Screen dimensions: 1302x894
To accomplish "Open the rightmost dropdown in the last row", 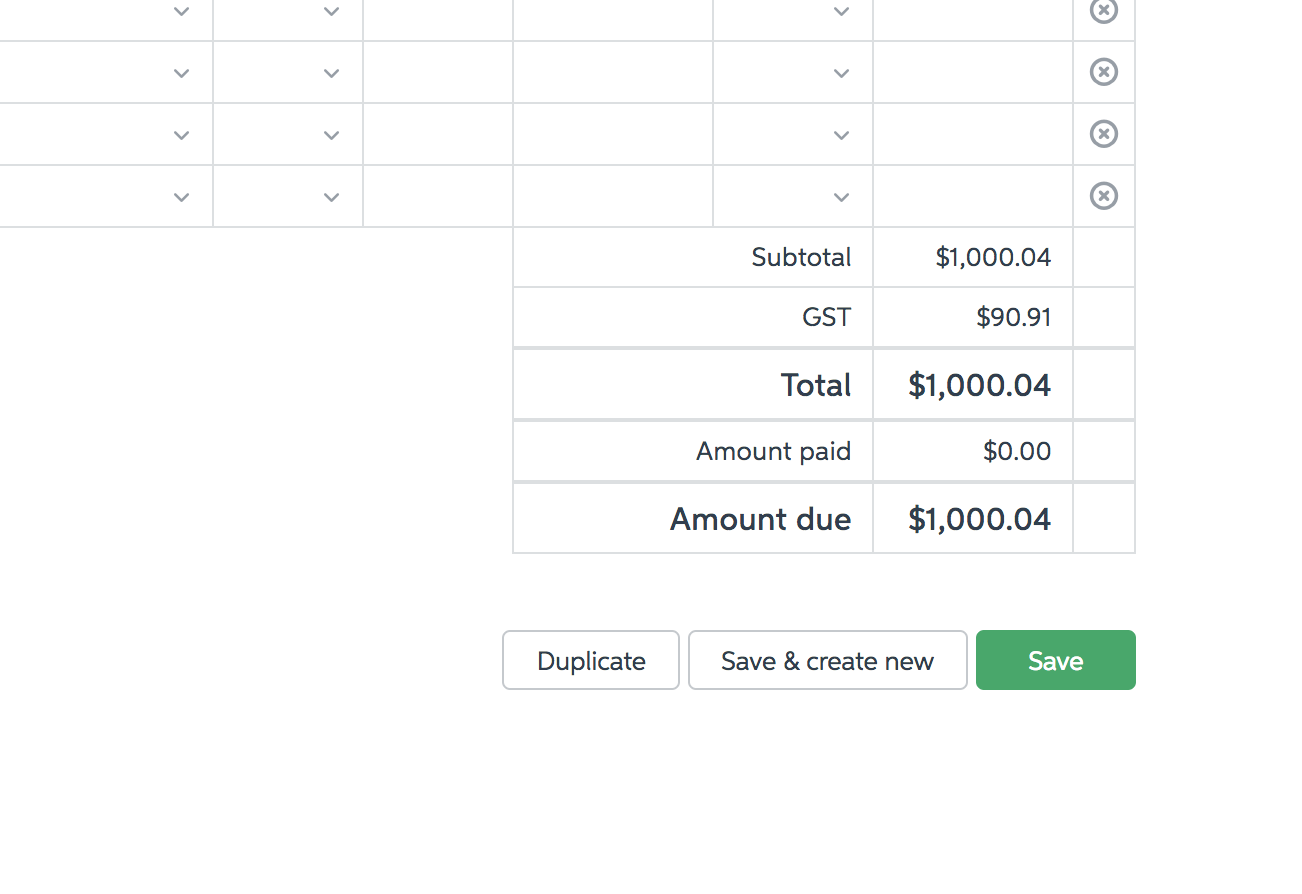I will (x=841, y=197).
